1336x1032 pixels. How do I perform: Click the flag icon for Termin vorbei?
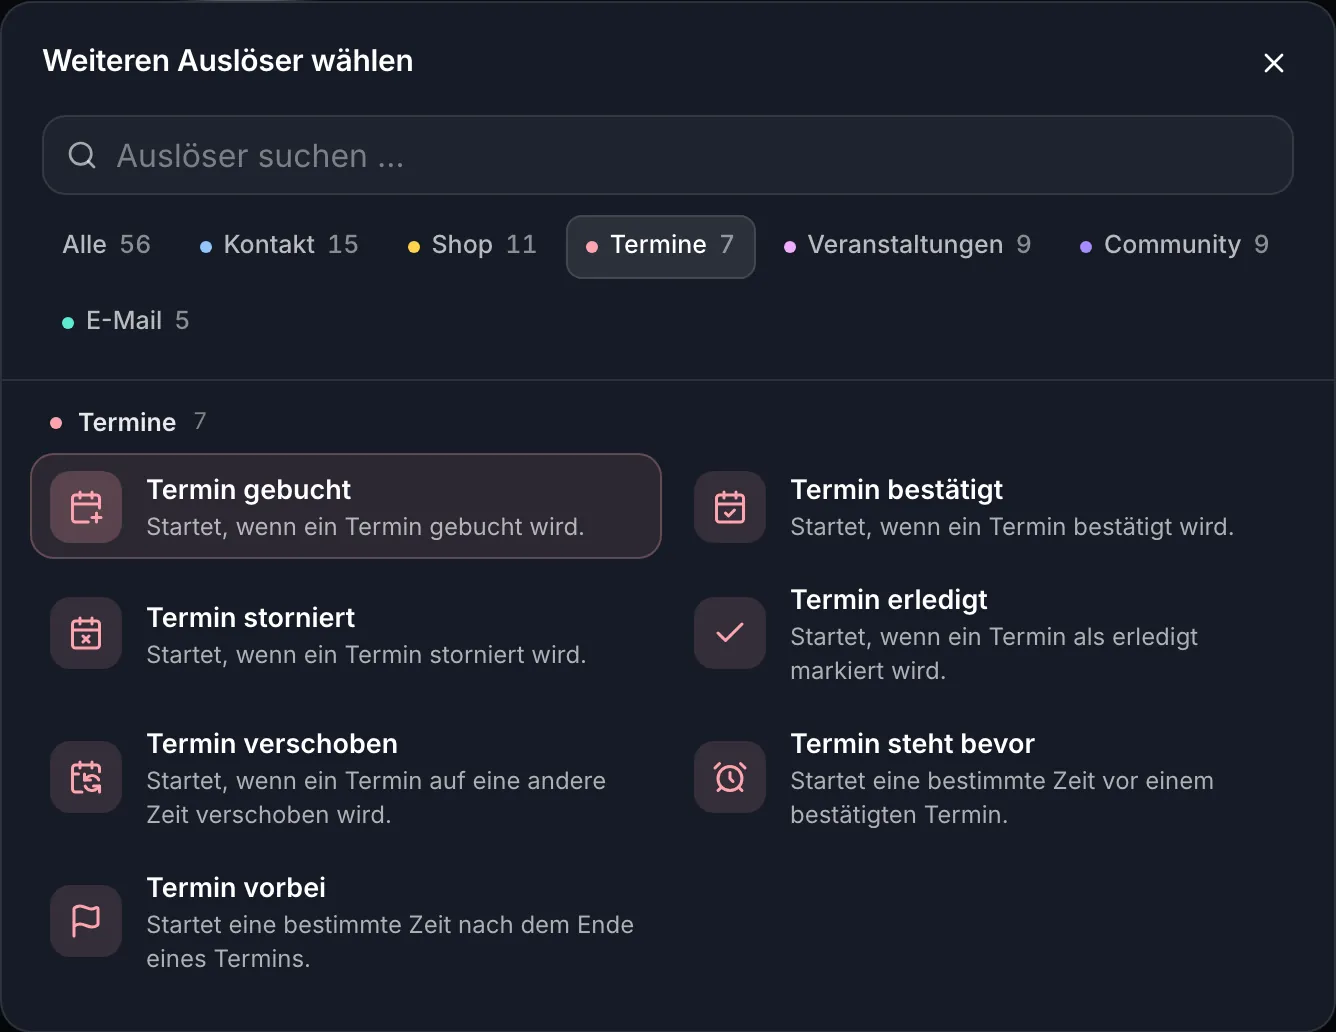86,921
